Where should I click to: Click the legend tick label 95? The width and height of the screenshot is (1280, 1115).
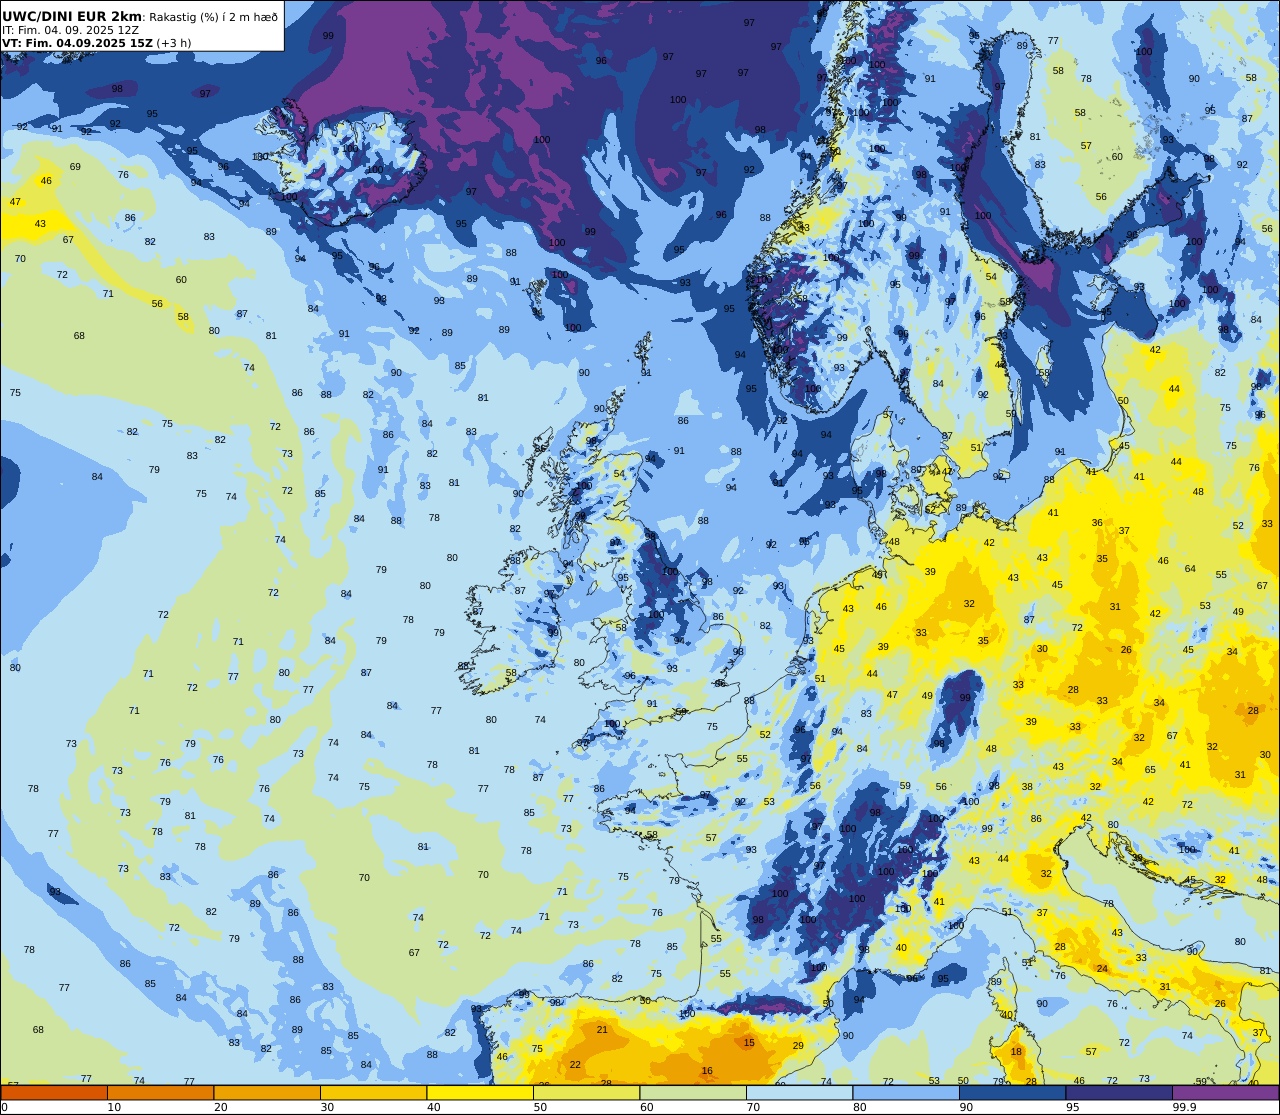(x=1073, y=1107)
